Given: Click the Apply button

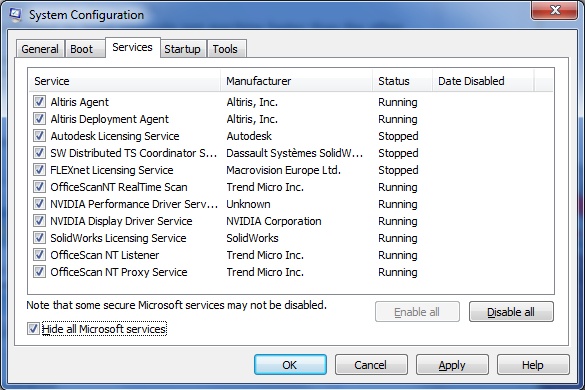Looking at the screenshot, I should coord(452,365).
